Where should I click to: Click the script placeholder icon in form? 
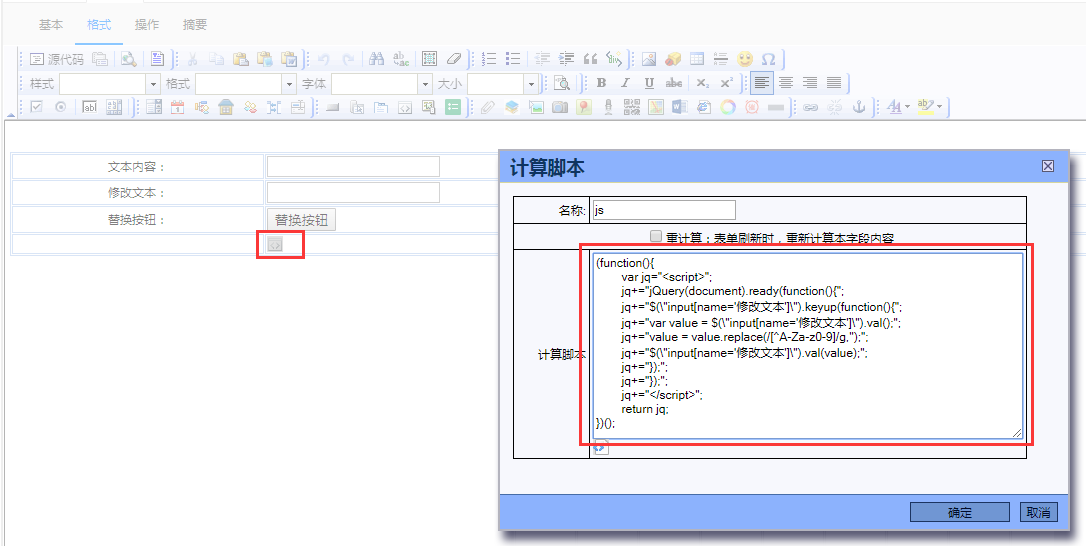[275, 245]
